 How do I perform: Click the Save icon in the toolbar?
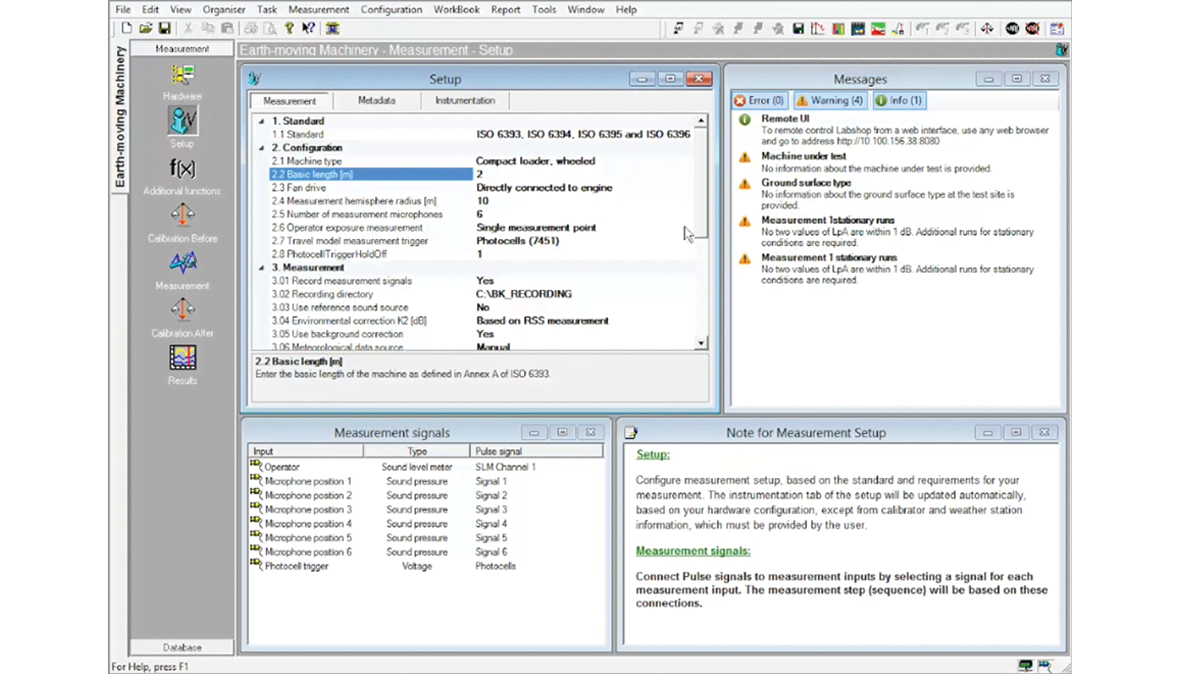pos(165,29)
